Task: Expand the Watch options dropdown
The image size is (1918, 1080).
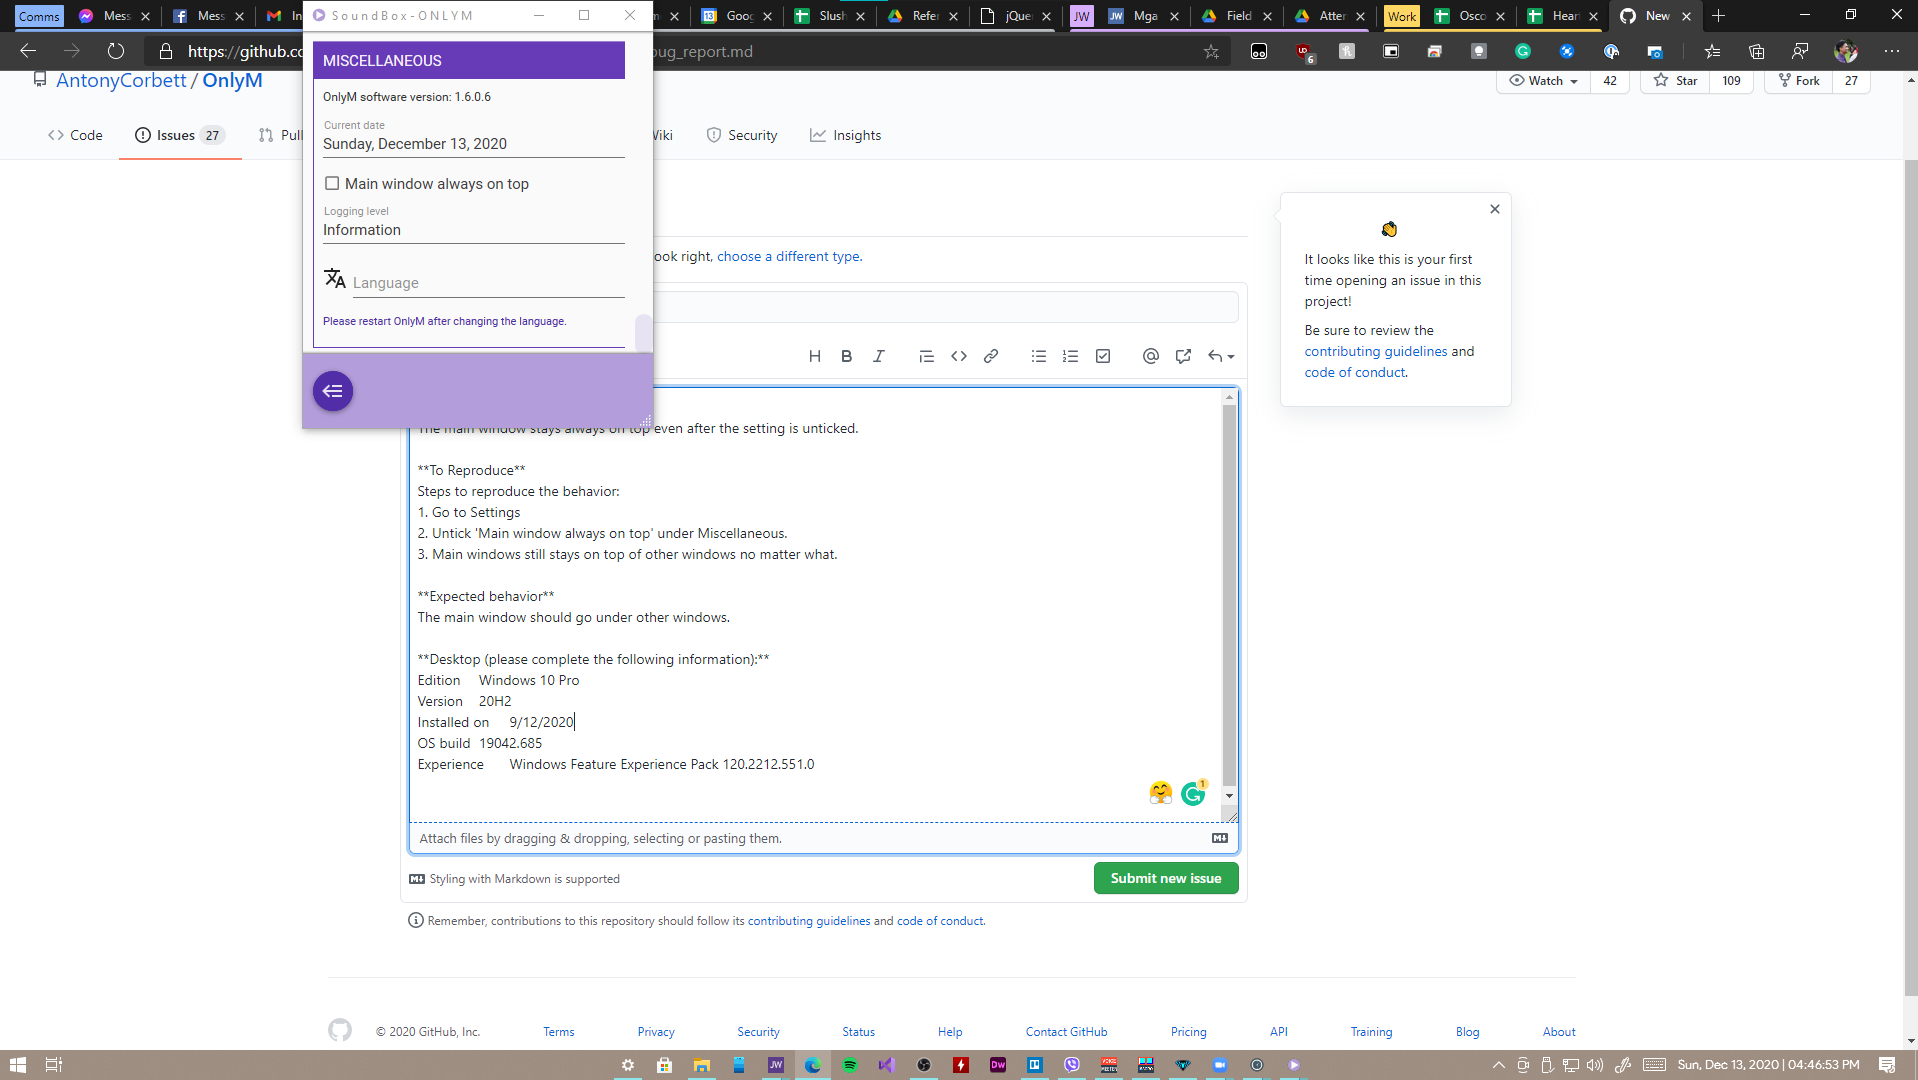Action: (x=1575, y=81)
